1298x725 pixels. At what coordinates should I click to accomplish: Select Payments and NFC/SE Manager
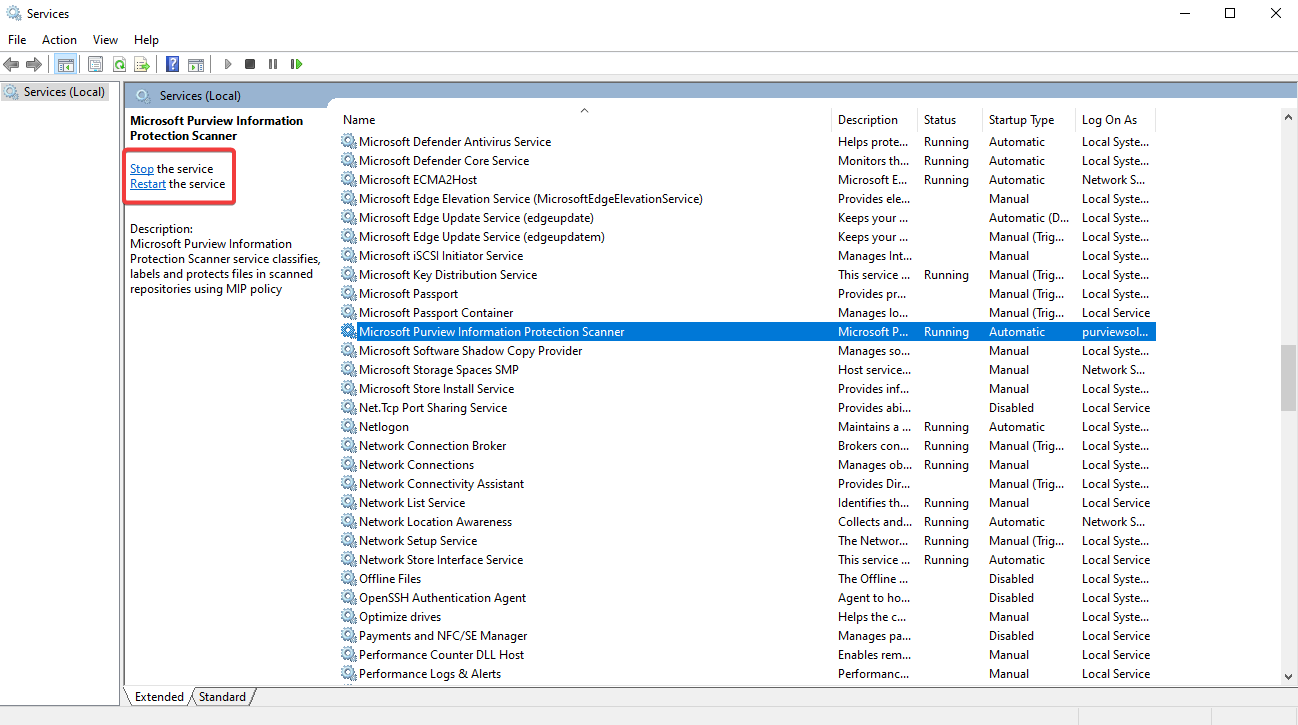click(443, 636)
